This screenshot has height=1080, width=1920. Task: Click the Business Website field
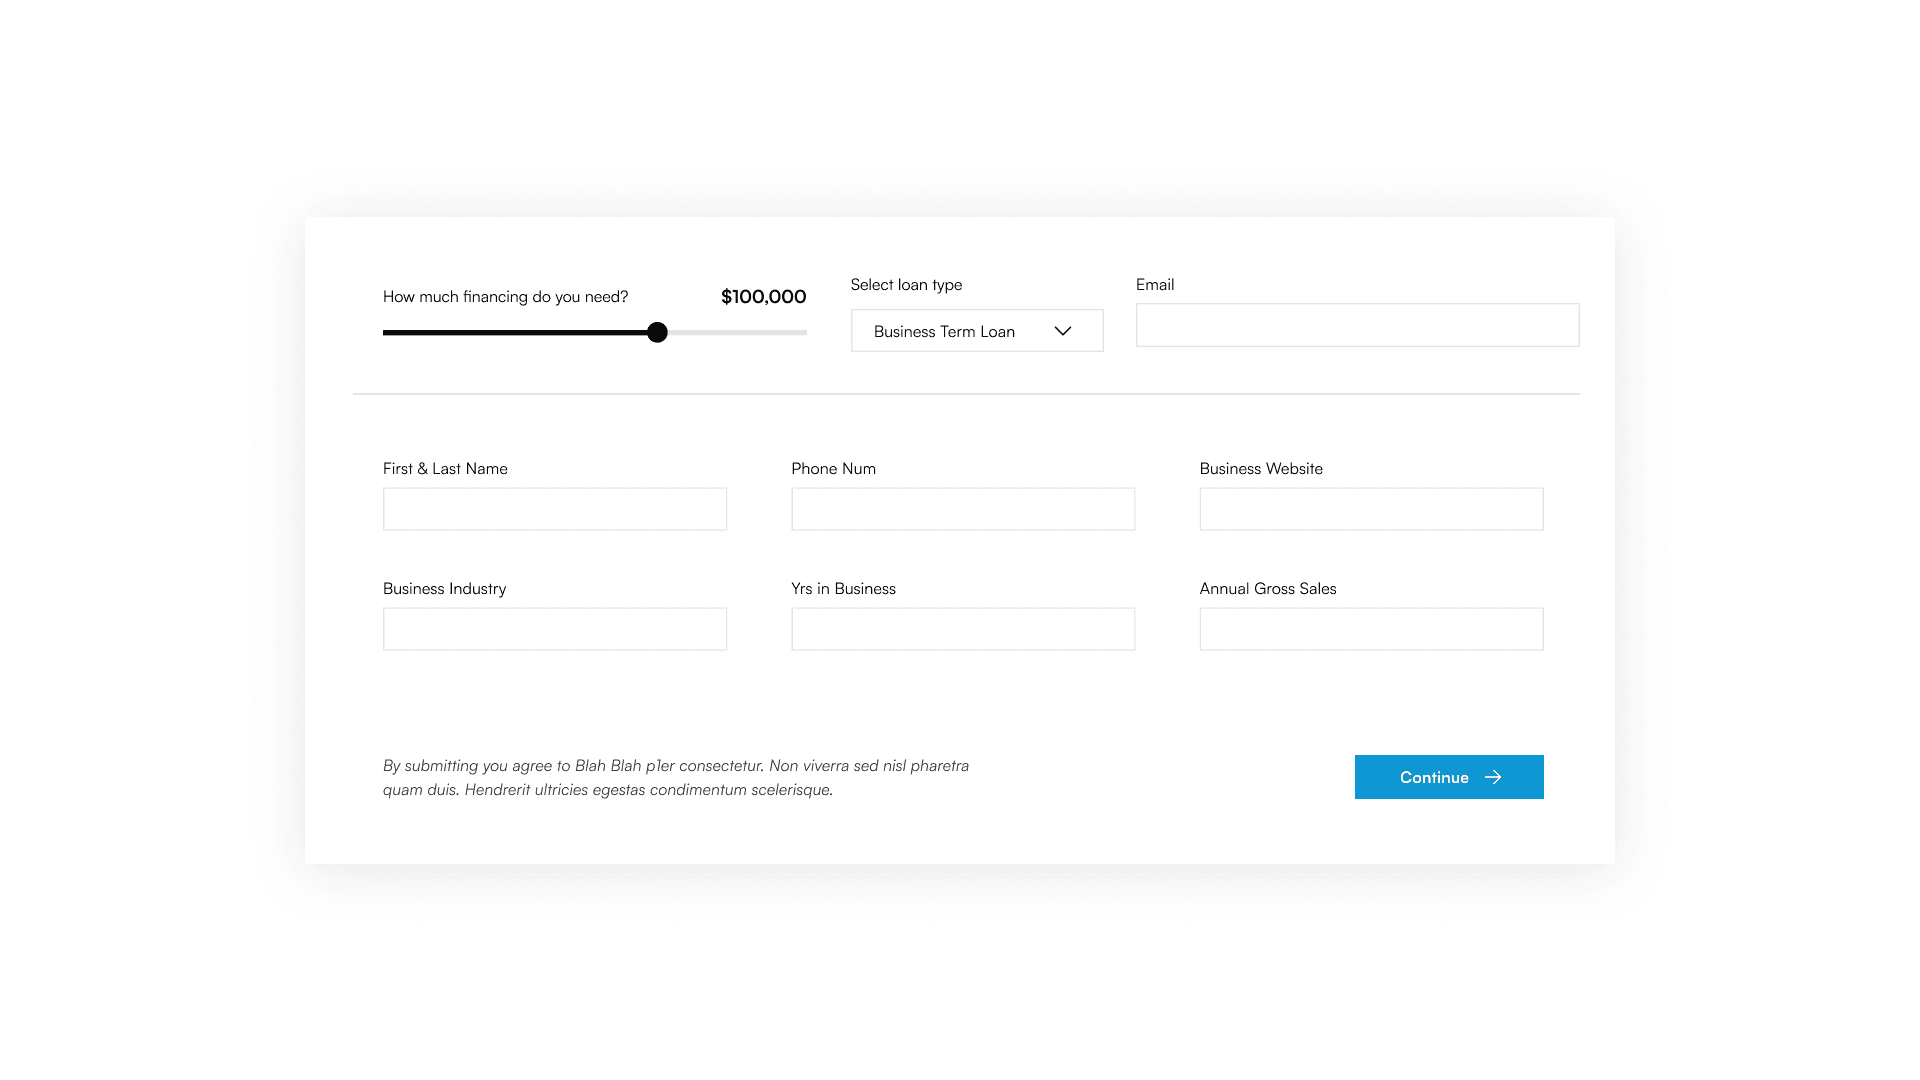coord(1370,508)
